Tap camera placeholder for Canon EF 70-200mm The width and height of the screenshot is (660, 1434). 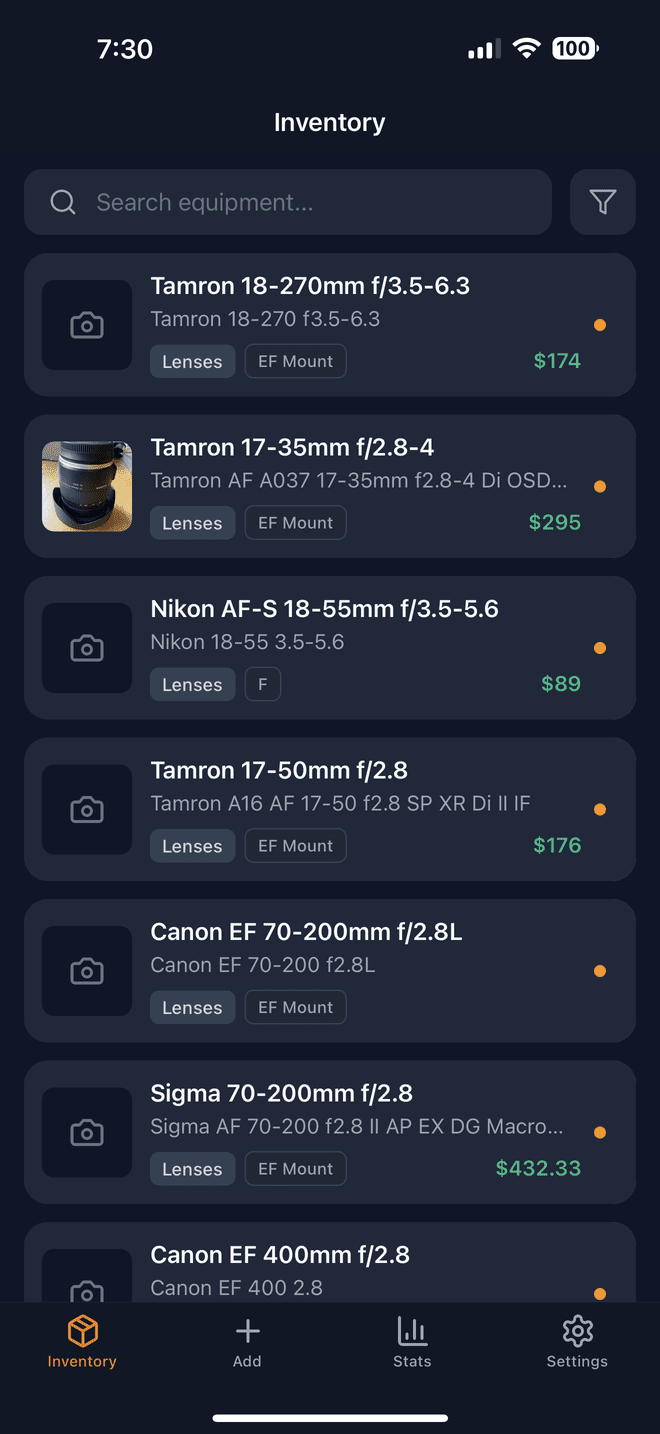point(87,971)
